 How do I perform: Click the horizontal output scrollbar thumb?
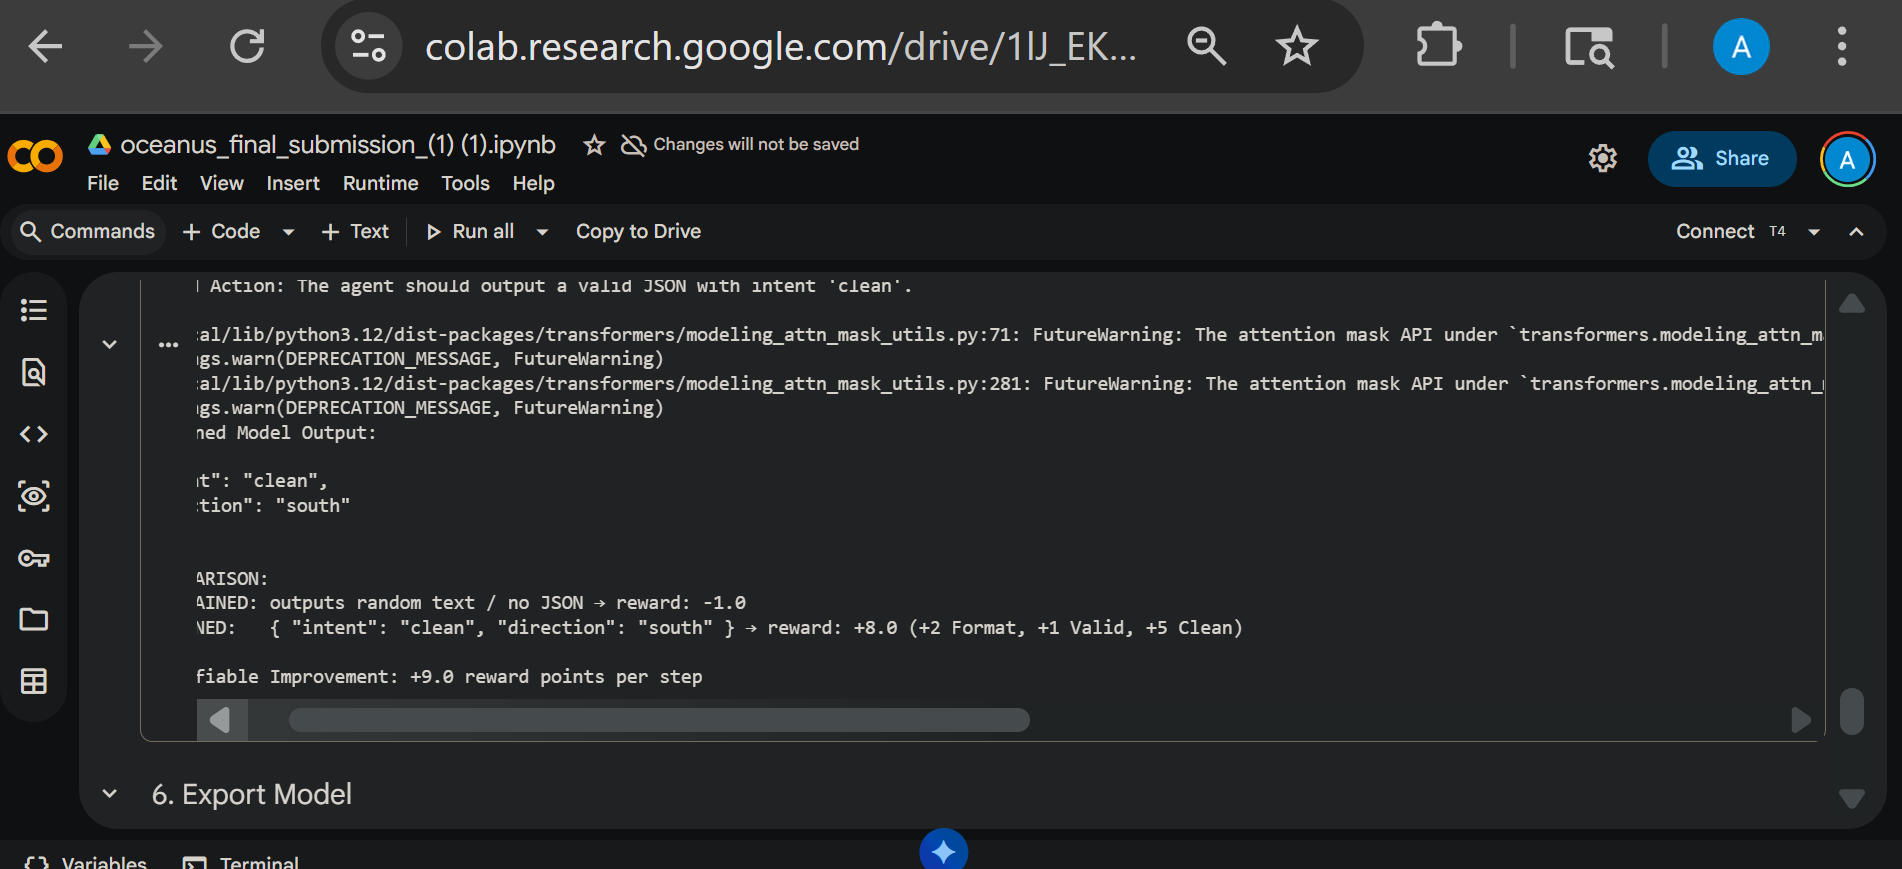(659, 720)
